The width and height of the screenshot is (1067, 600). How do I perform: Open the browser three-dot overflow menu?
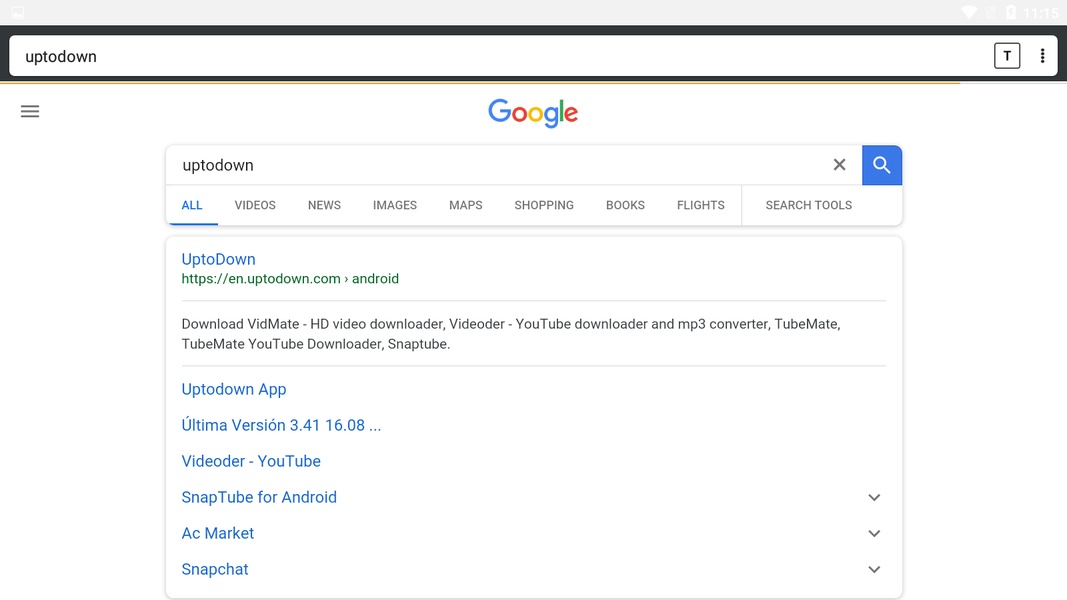coord(1042,56)
